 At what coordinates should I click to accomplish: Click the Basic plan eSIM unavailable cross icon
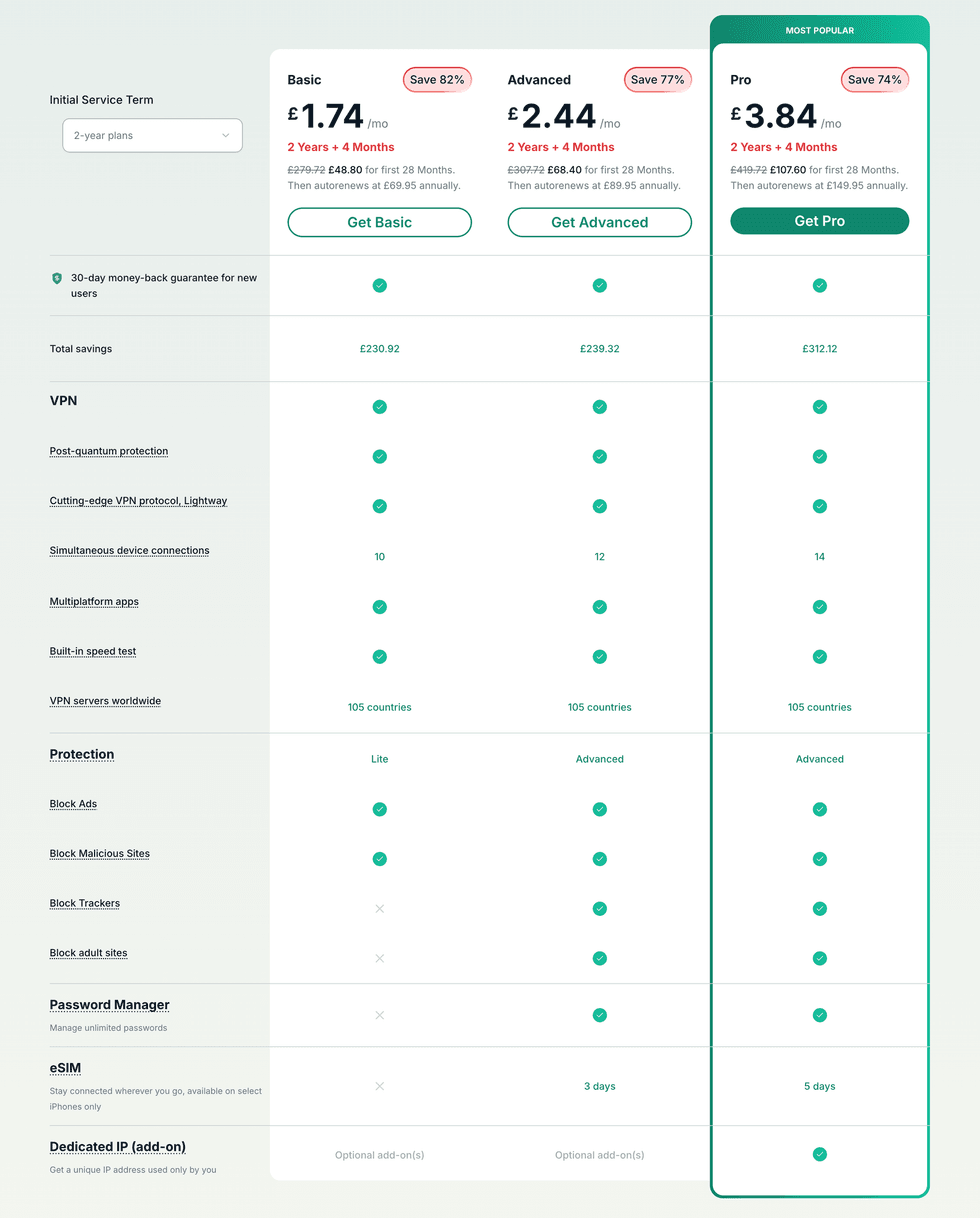pos(380,1086)
